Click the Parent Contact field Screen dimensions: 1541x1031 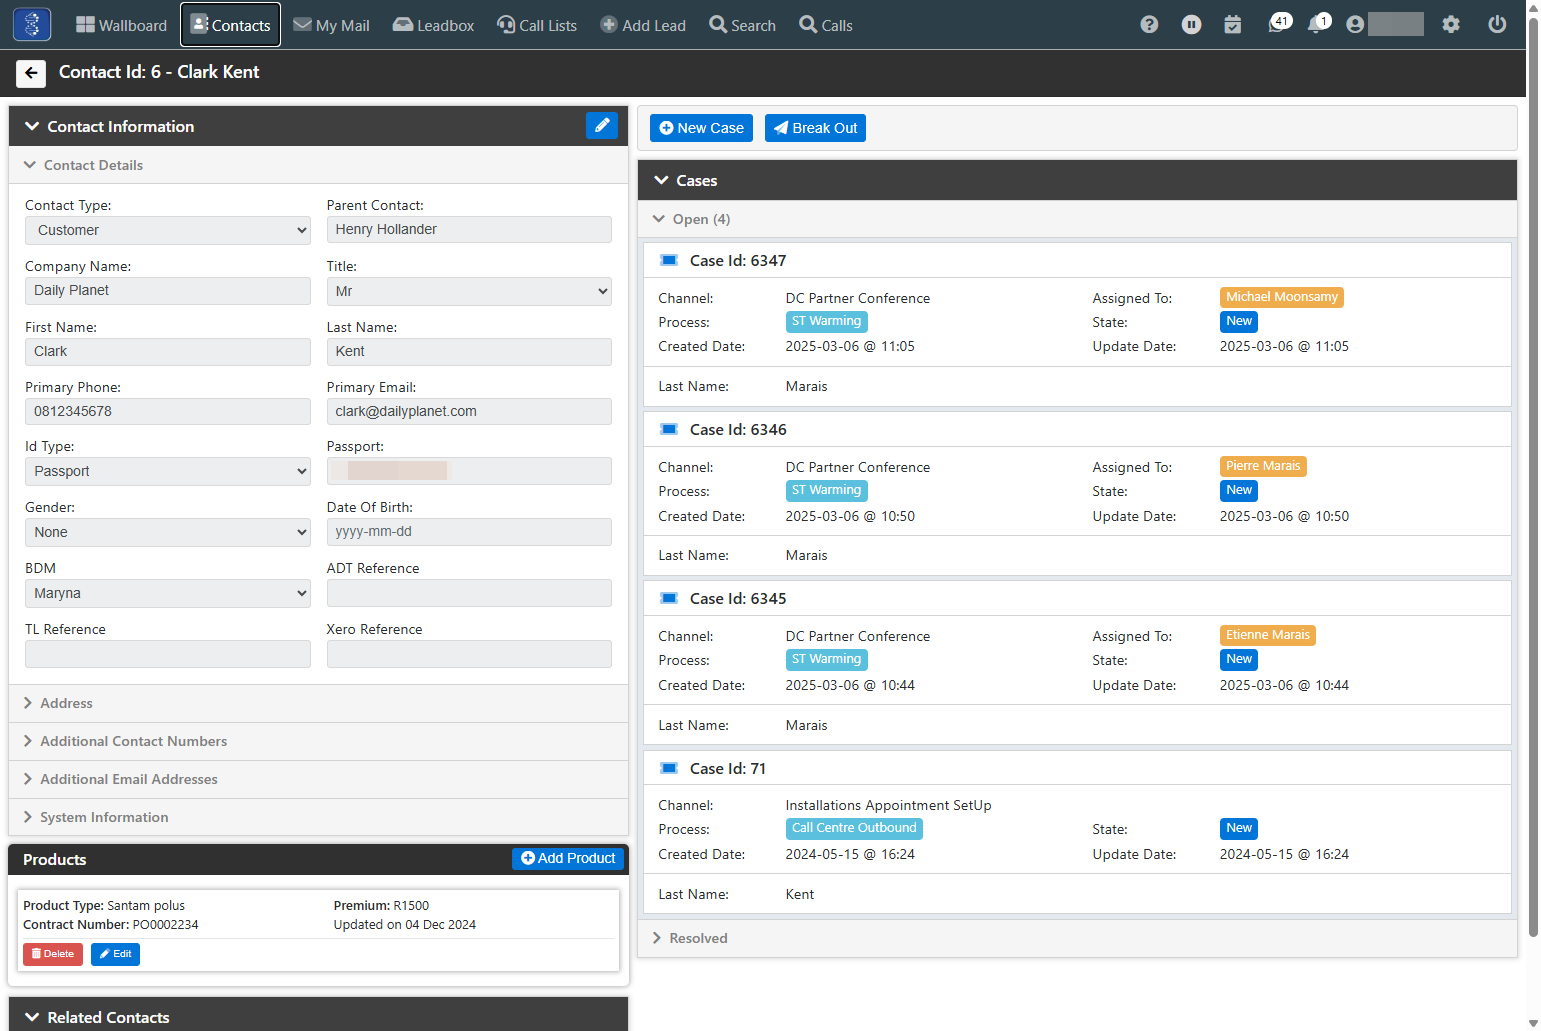click(469, 229)
